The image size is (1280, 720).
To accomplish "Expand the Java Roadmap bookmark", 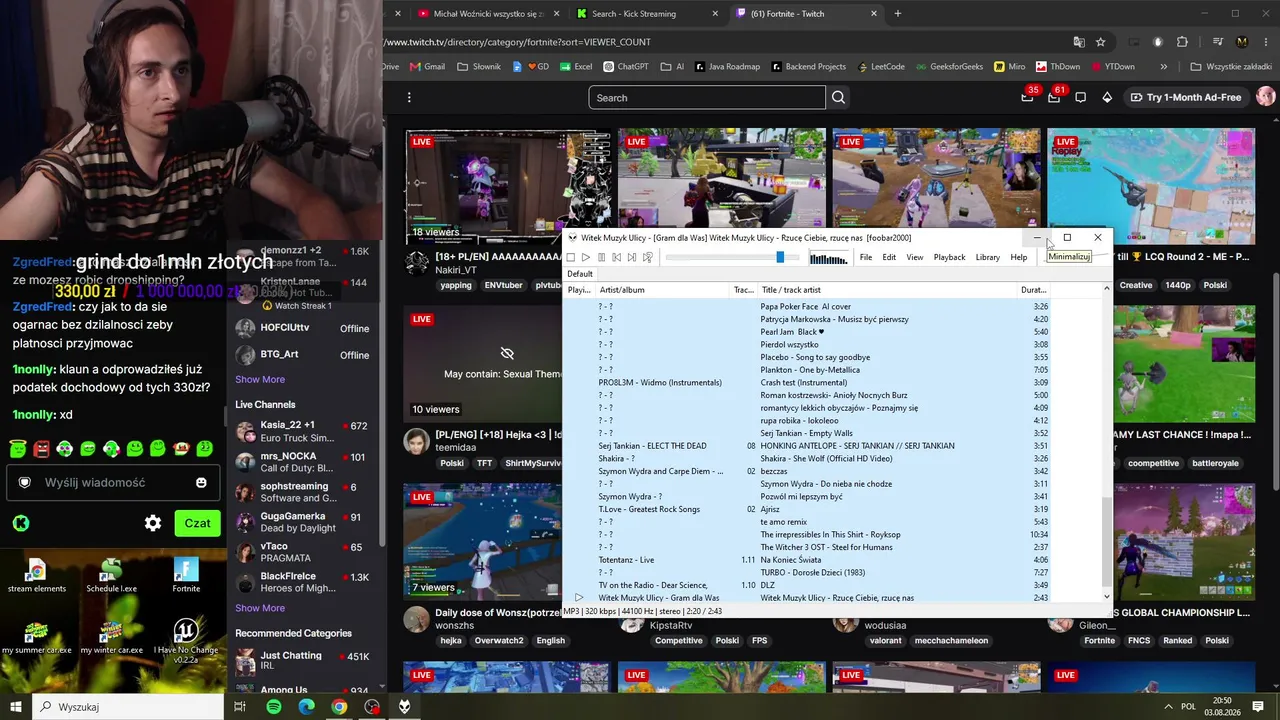I will [728, 67].
